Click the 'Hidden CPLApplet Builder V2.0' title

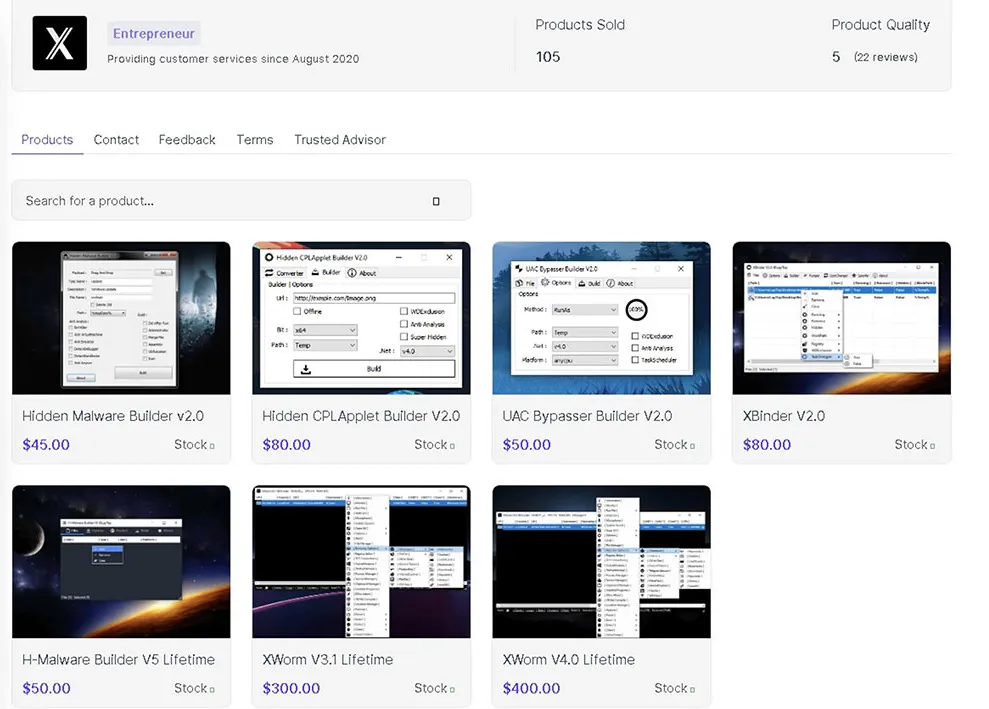361,416
